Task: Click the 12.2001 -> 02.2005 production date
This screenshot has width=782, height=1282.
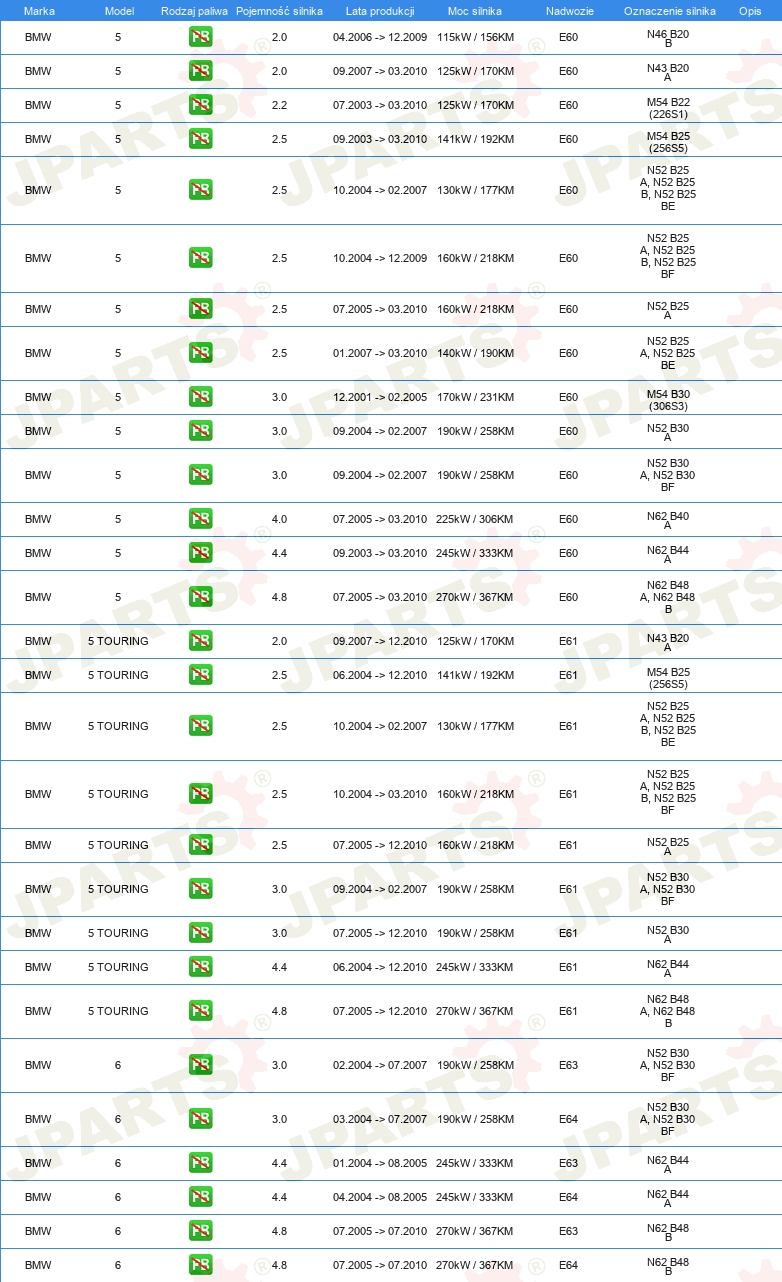Action: coord(380,397)
